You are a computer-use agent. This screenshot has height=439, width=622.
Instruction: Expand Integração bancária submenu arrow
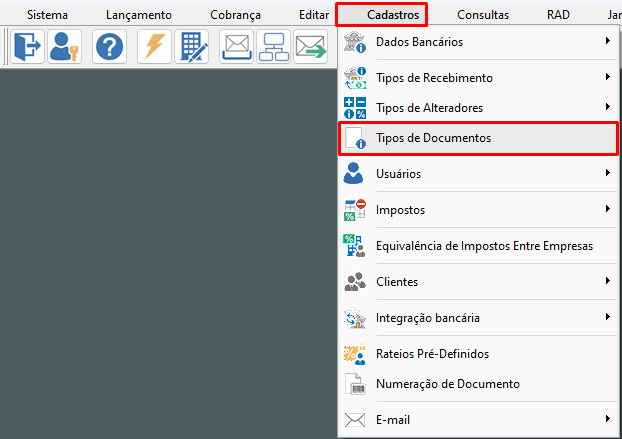[608, 316]
